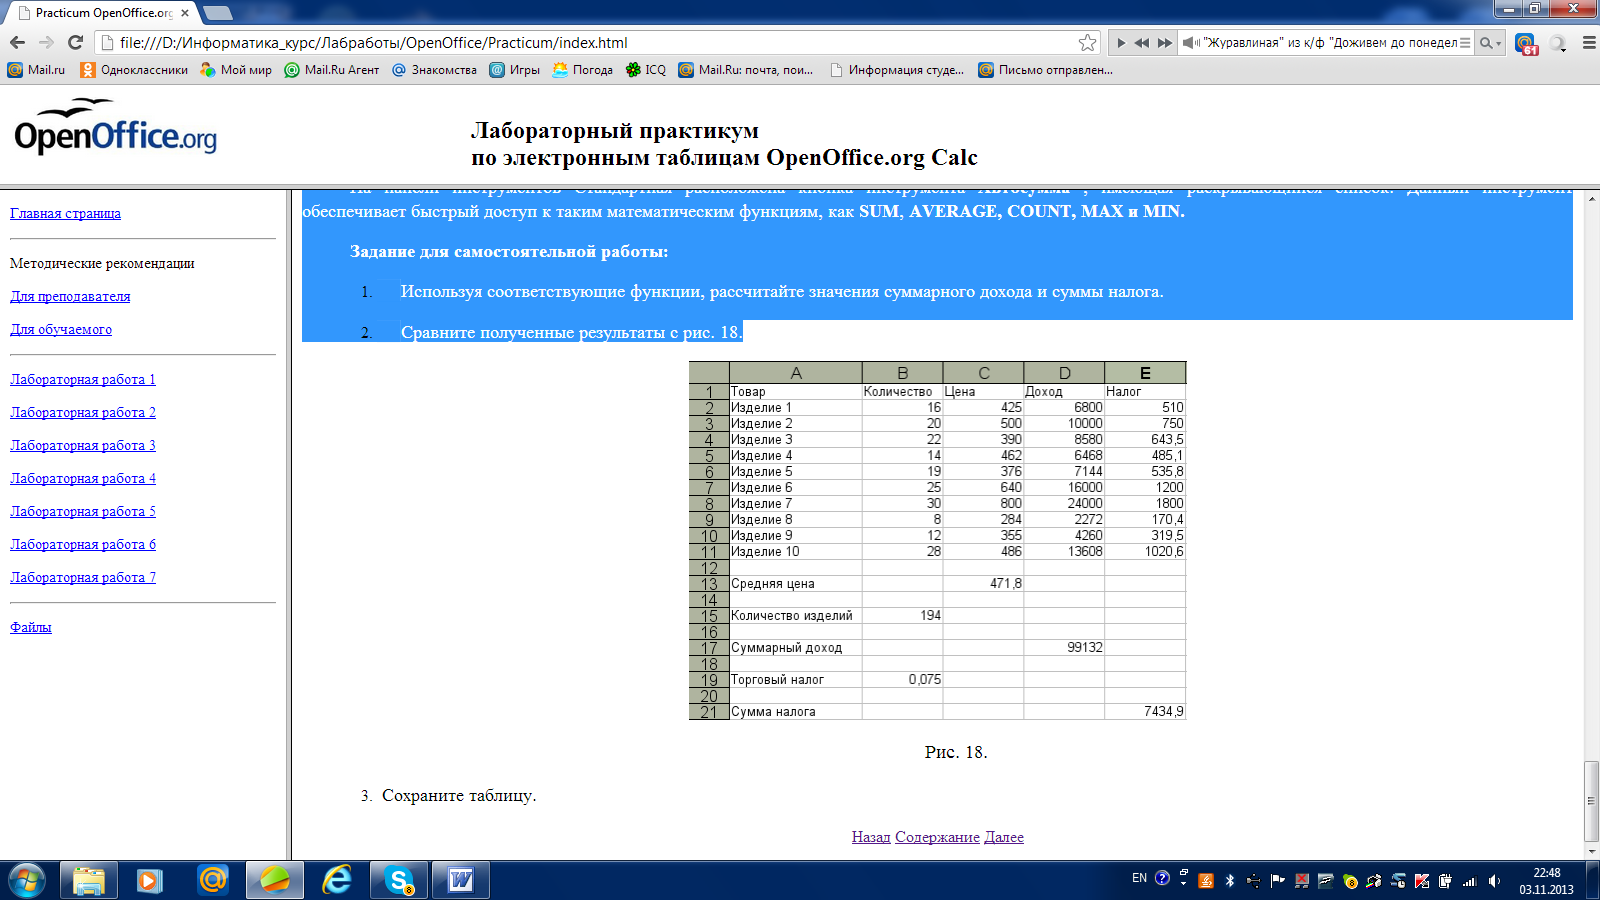
Task: Mute the player using the speaker icon
Action: coord(1190,43)
